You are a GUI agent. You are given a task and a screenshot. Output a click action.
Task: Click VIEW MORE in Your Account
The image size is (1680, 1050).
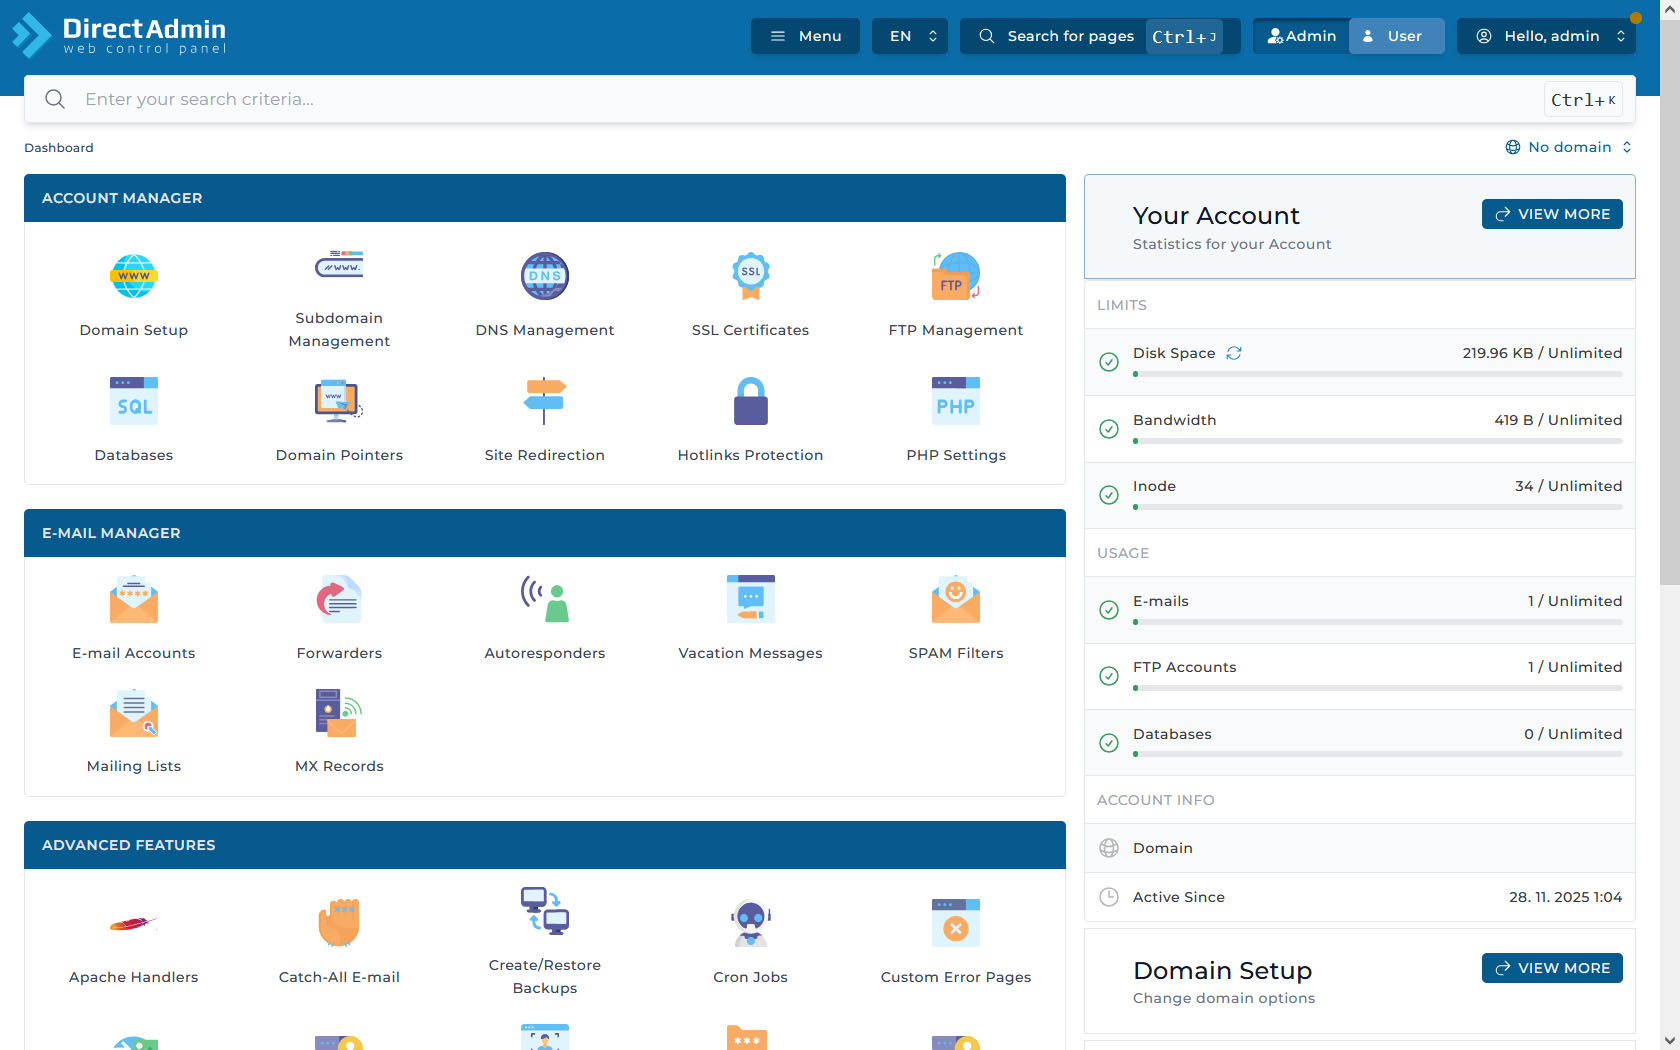[1551, 214]
